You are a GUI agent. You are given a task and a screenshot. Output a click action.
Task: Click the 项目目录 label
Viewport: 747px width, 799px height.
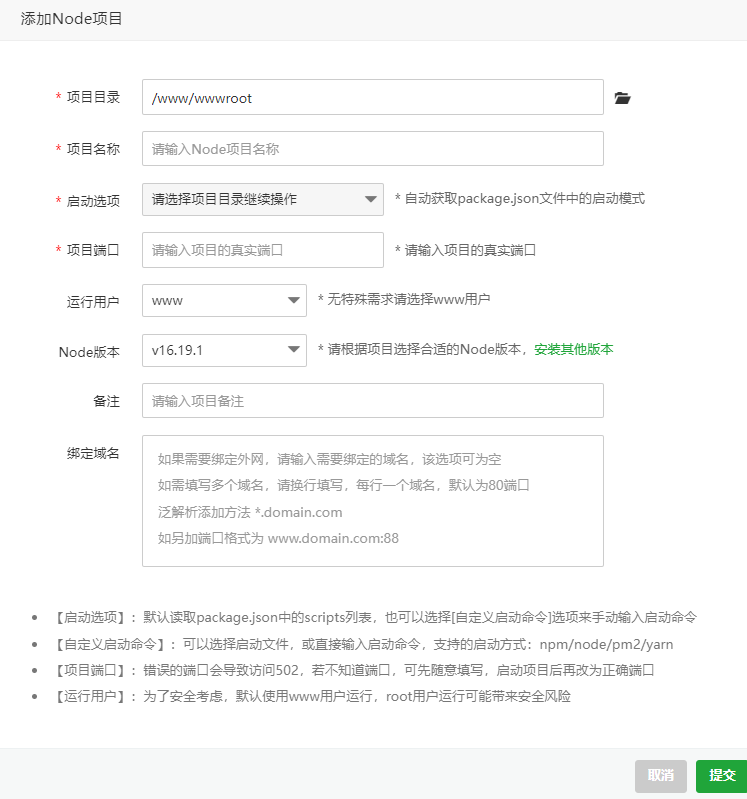click(x=93, y=97)
